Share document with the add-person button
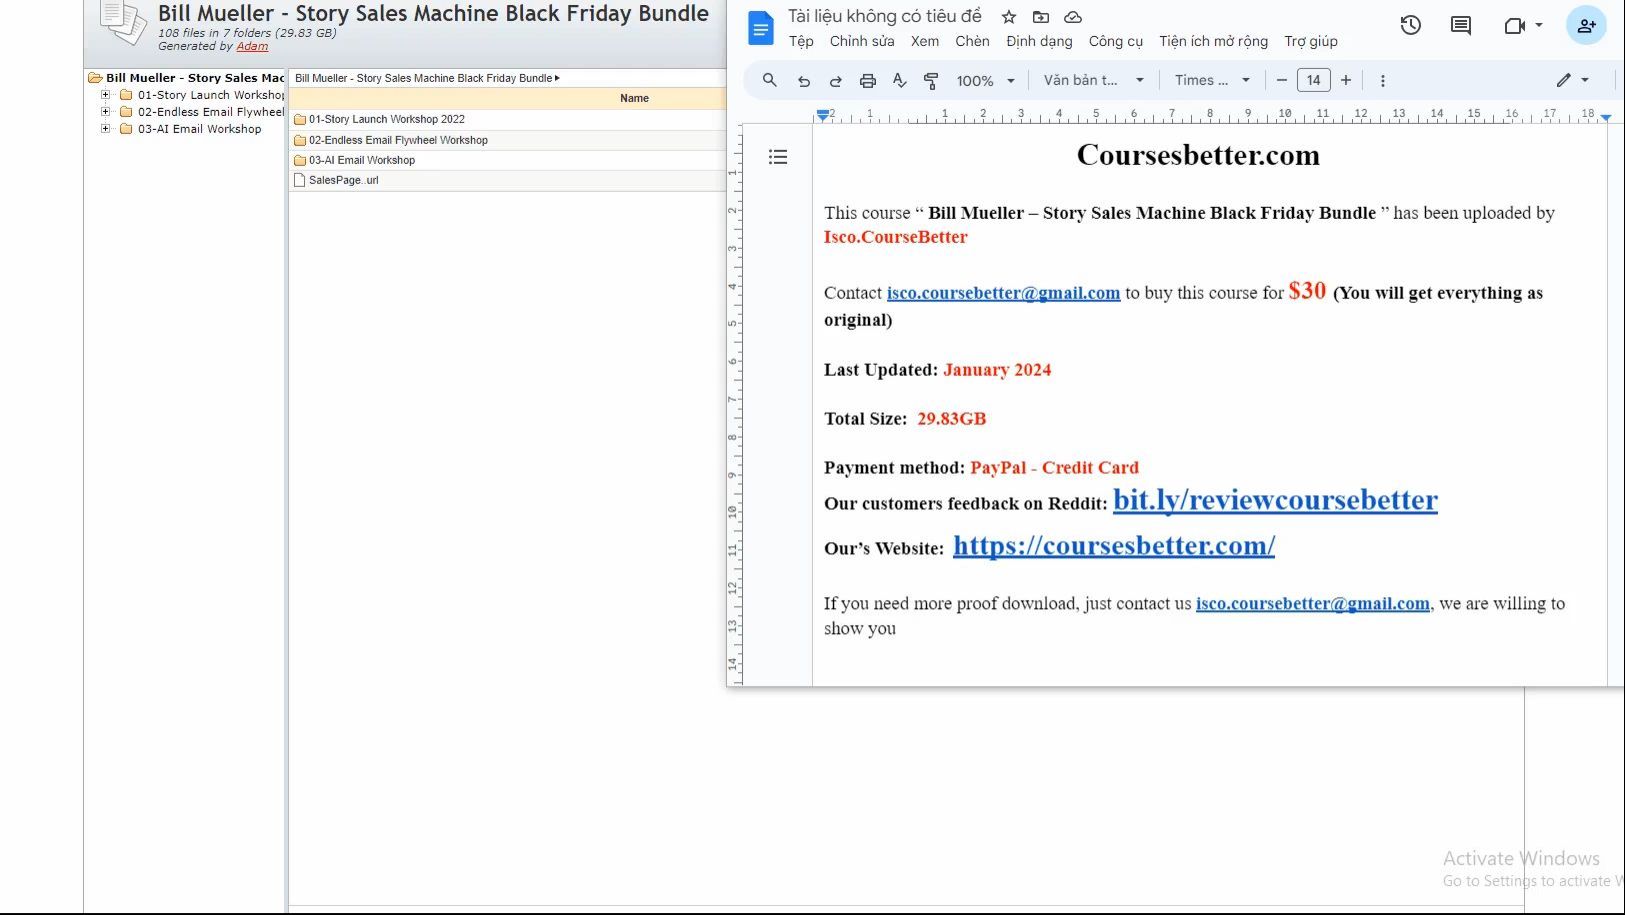 (x=1586, y=26)
